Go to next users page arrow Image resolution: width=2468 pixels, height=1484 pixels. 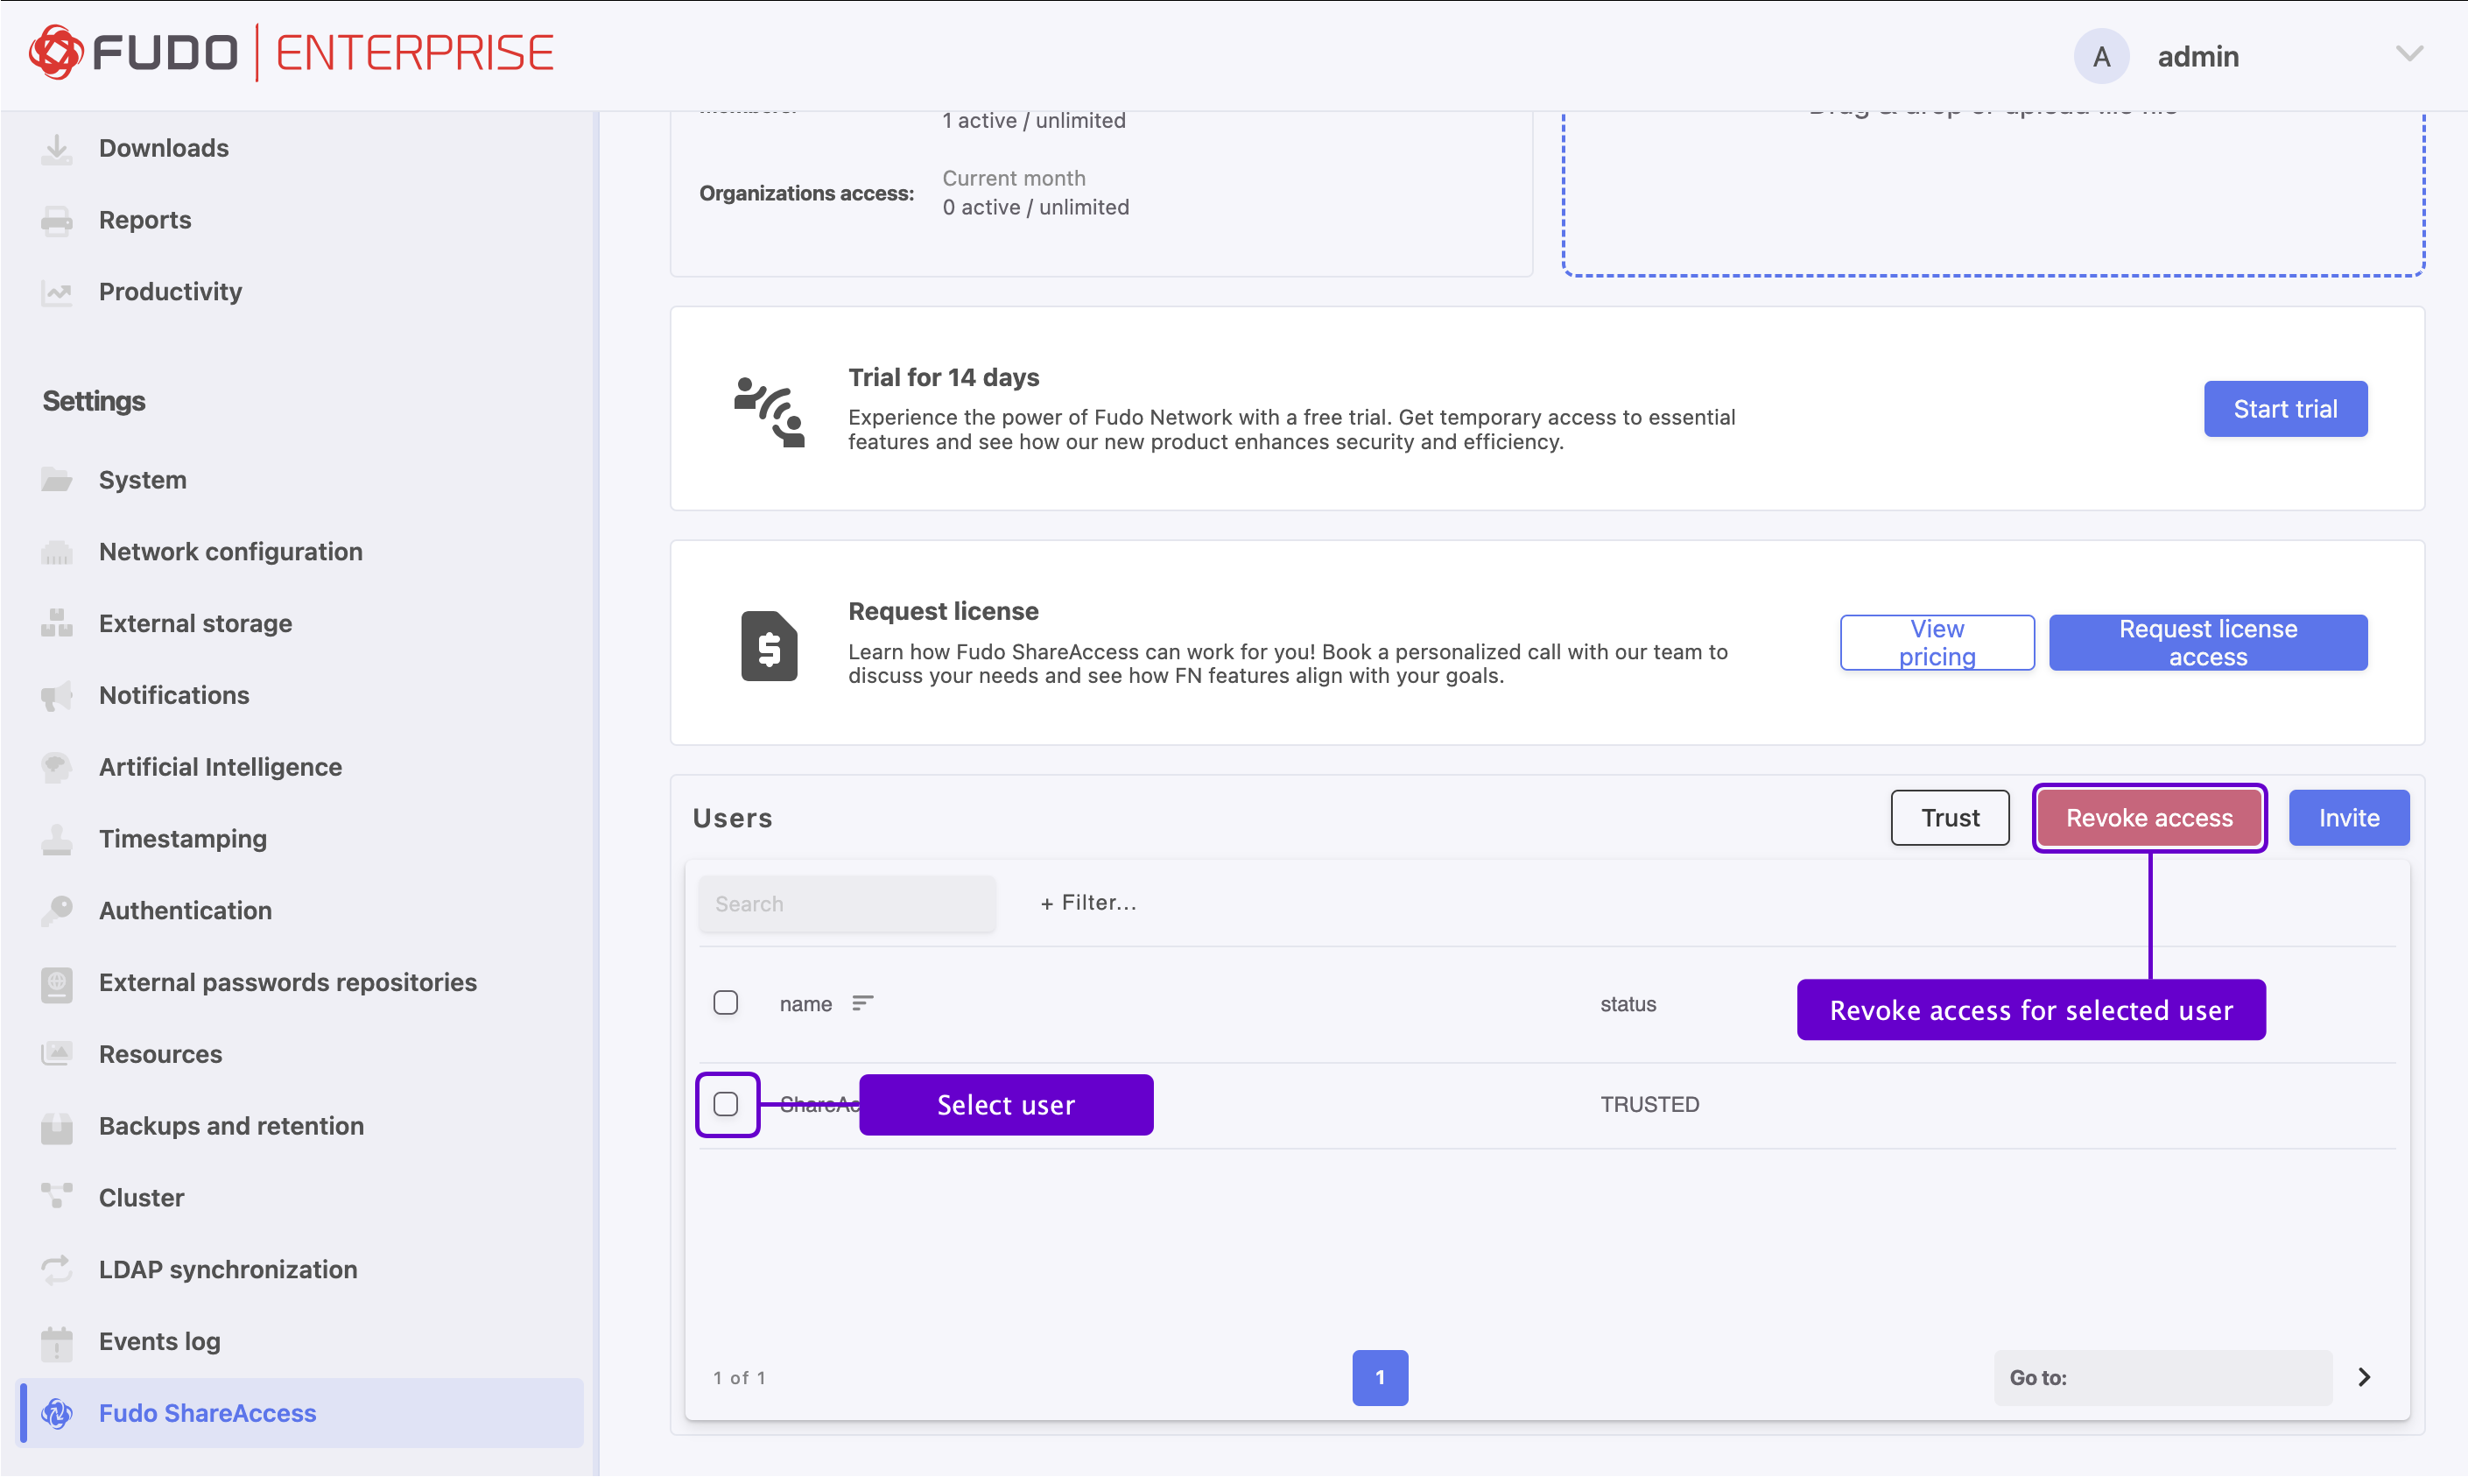[2365, 1378]
